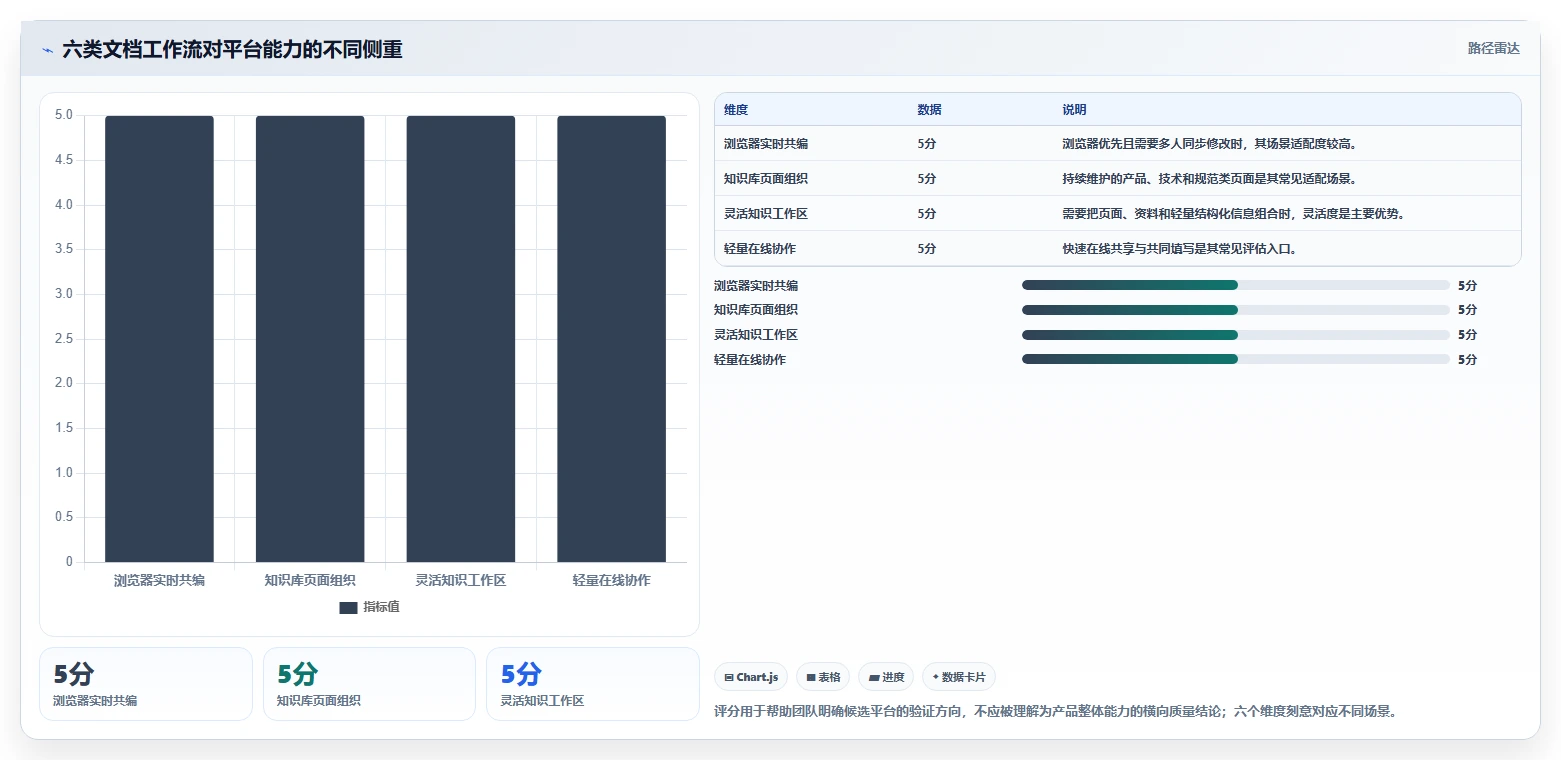
Task: Click the 轻量在线协作 bar in the chart
Action: pos(612,339)
